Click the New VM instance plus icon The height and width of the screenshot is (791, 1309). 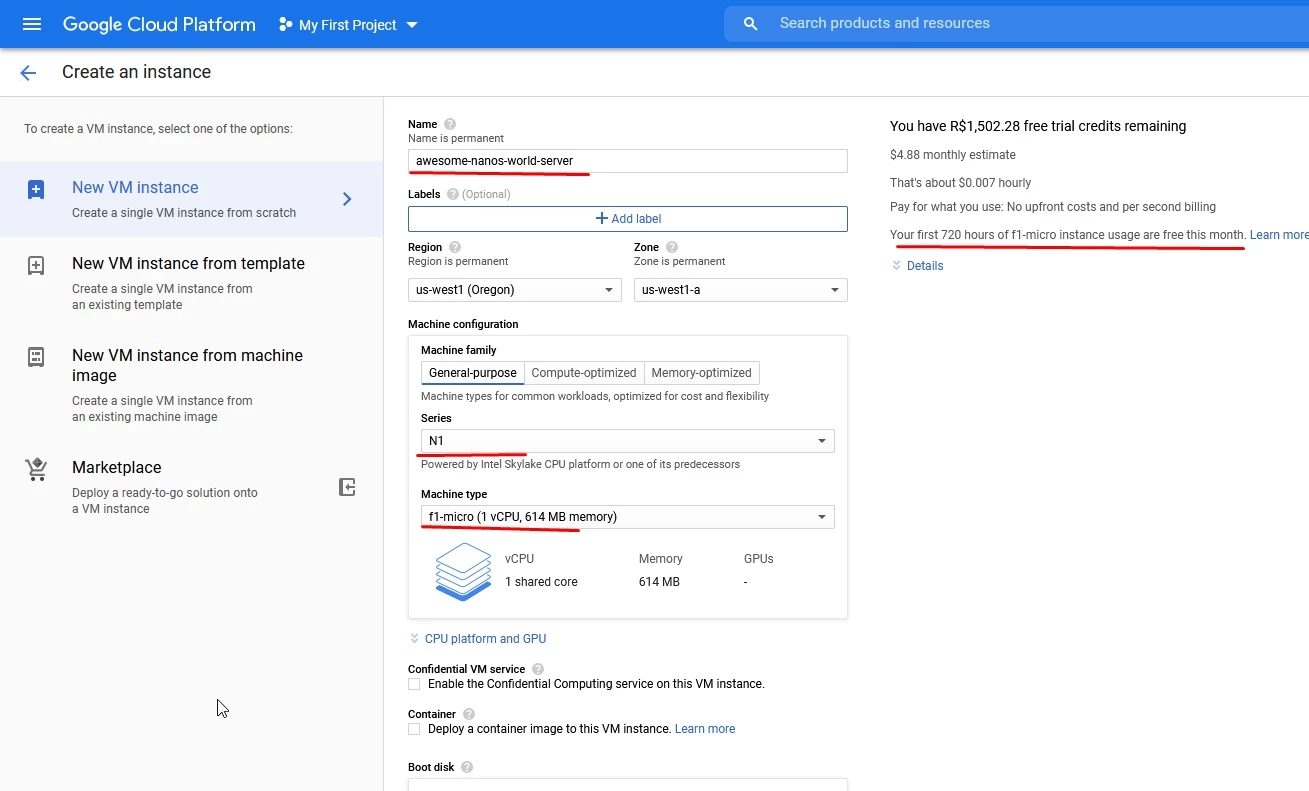pos(36,190)
